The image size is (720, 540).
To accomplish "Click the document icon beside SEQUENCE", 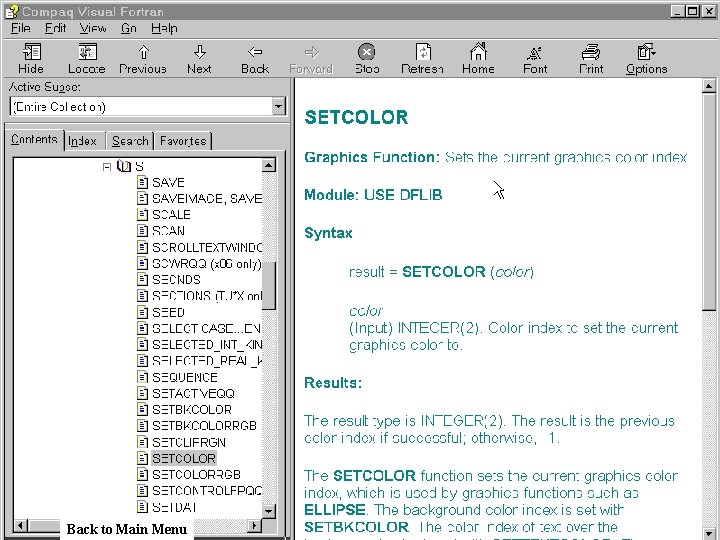I will click(142, 377).
